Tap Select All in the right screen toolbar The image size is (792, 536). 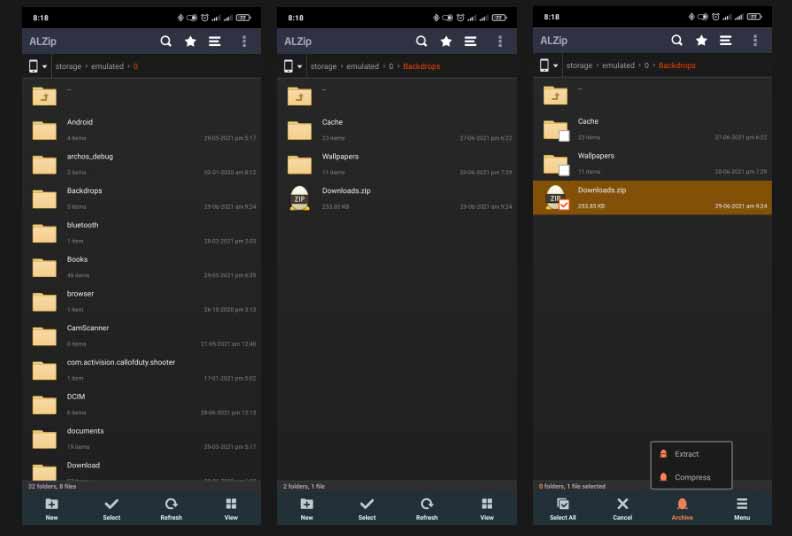(563, 508)
